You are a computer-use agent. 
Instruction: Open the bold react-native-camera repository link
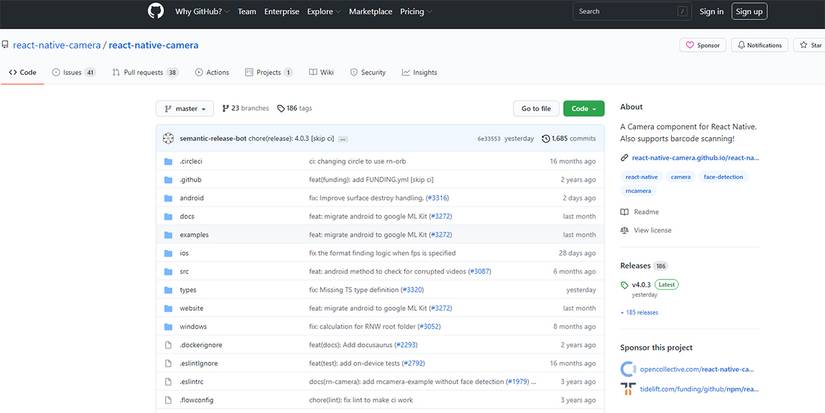tap(154, 45)
